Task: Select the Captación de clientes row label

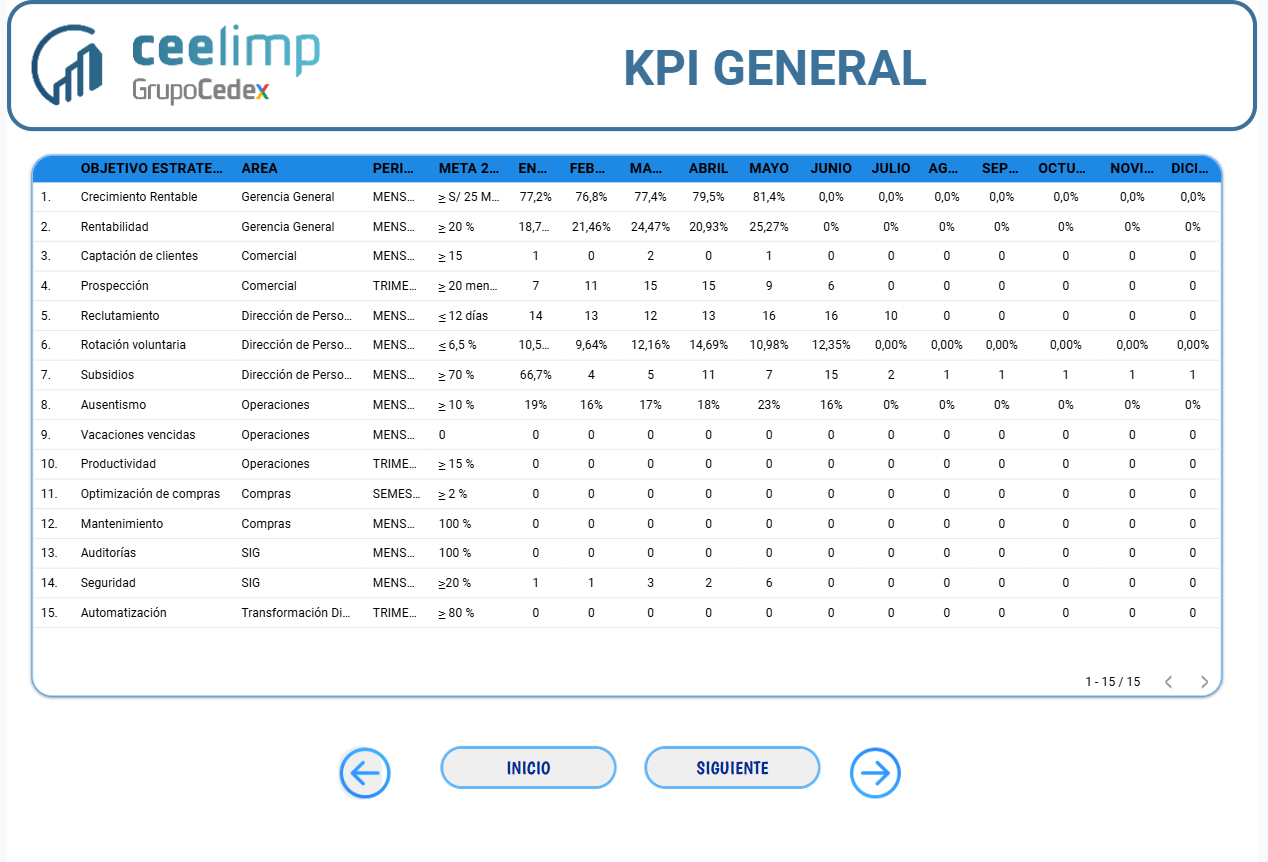Action: click(139, 256)
